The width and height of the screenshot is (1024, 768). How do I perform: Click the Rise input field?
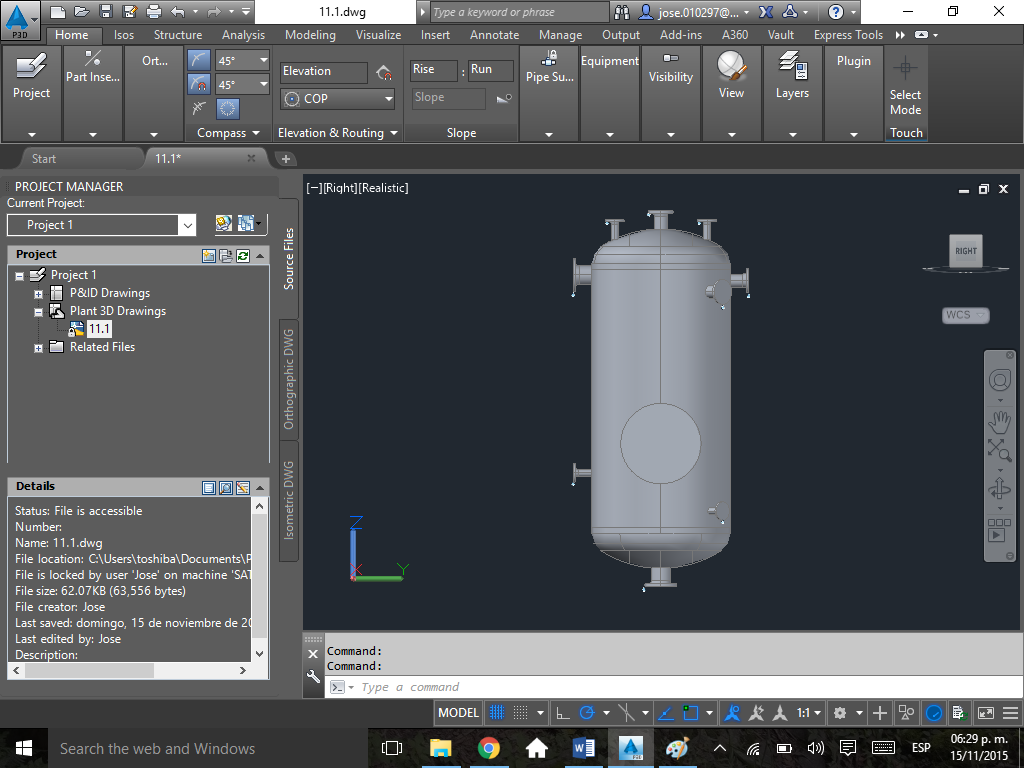434,69
